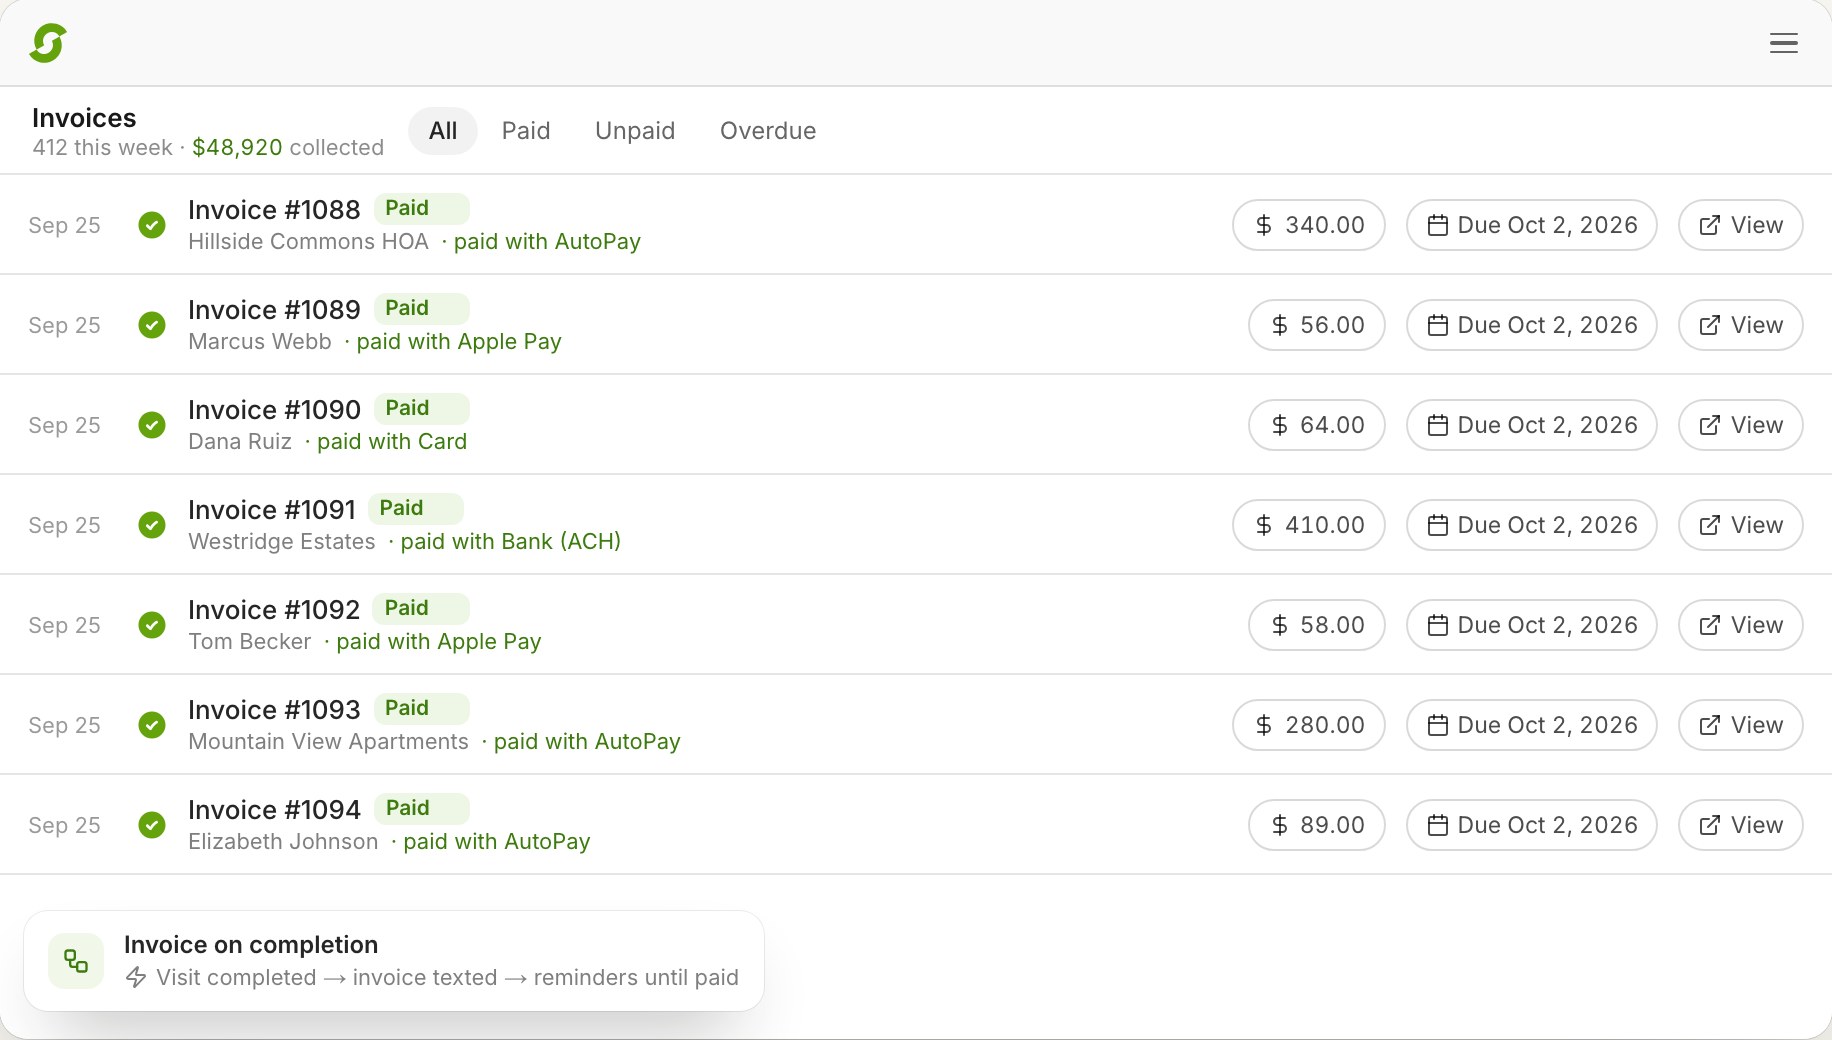Open View for Invoice #1094
Image resolution: width=1832 pixels, height=1040 pixels.
[x=1740, y=825]
